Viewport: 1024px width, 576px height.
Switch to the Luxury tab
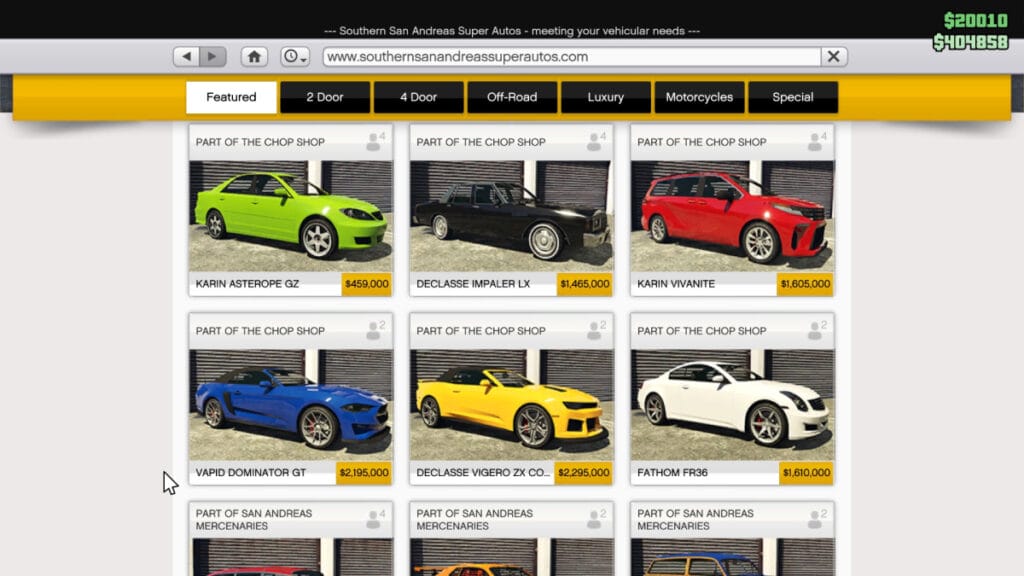tap(605, 97)
